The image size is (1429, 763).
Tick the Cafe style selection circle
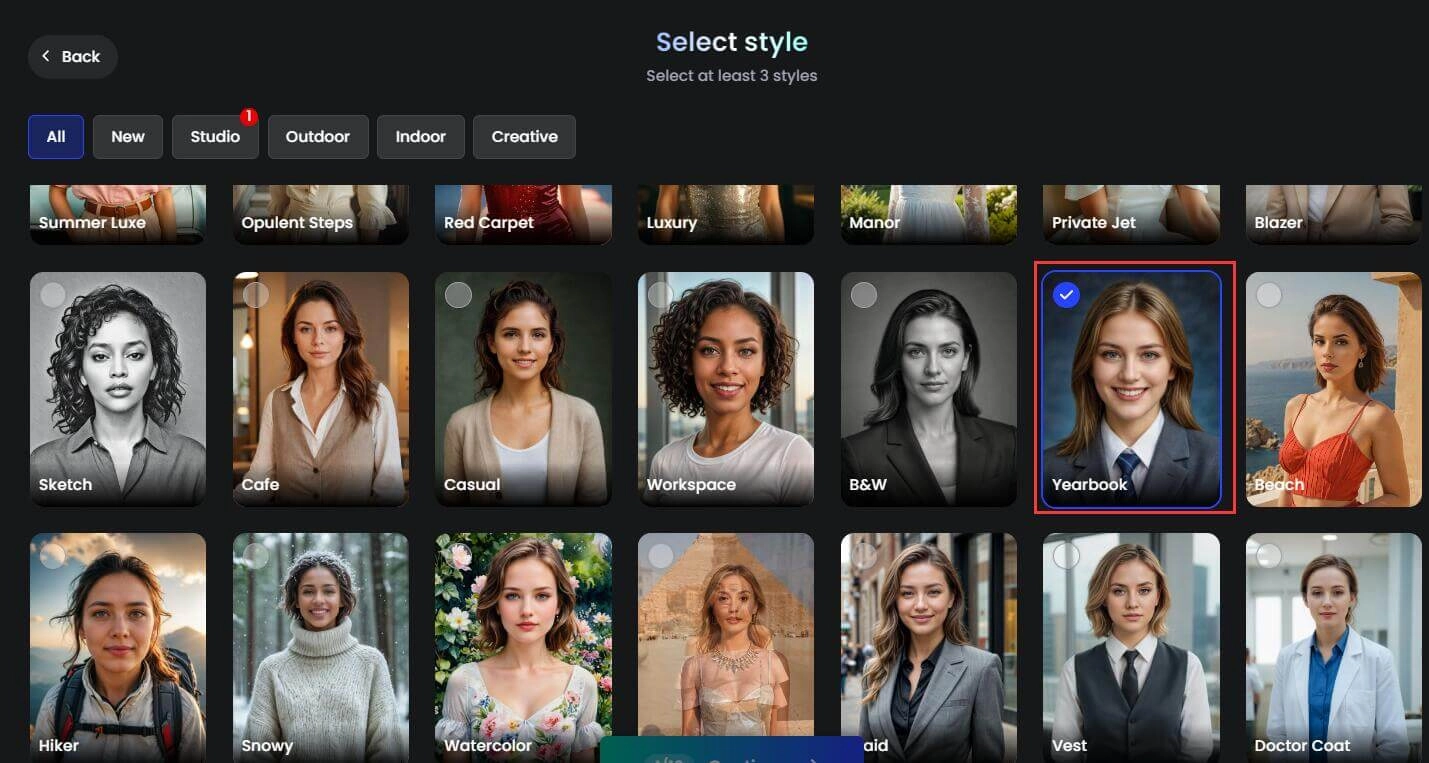(x=256, y=295)
